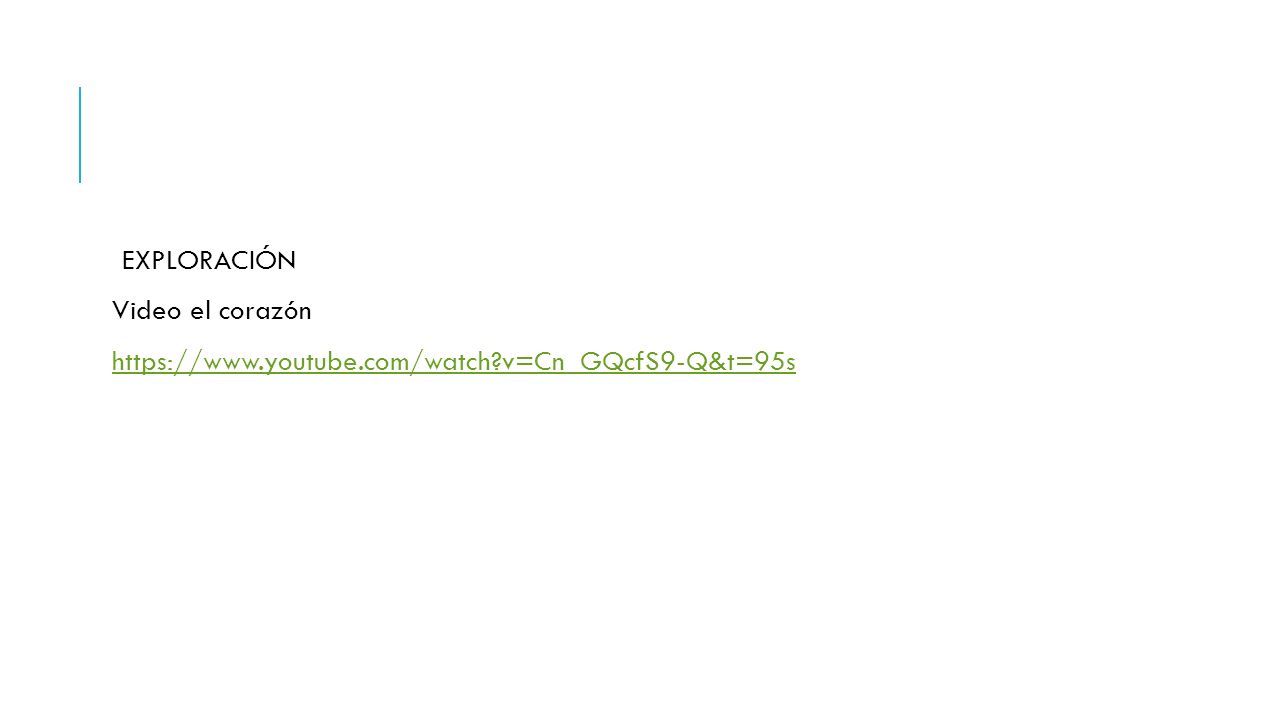Viewport: 1280px width, 720px height.
Task: Click the teal vertical accent bar
Action: click(x=80, y=135)
